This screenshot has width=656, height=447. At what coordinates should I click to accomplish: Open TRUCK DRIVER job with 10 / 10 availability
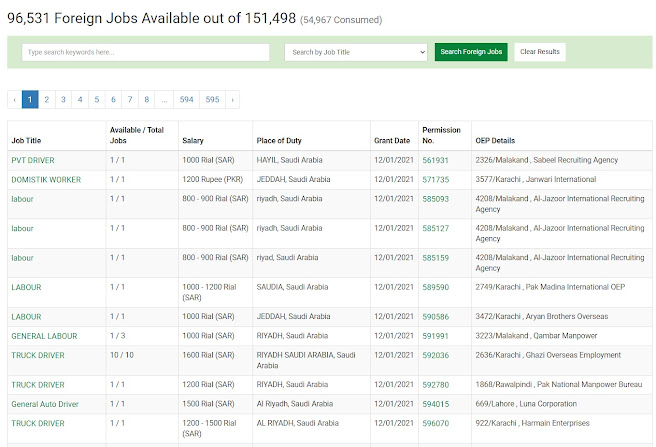[x=38, y=355]
